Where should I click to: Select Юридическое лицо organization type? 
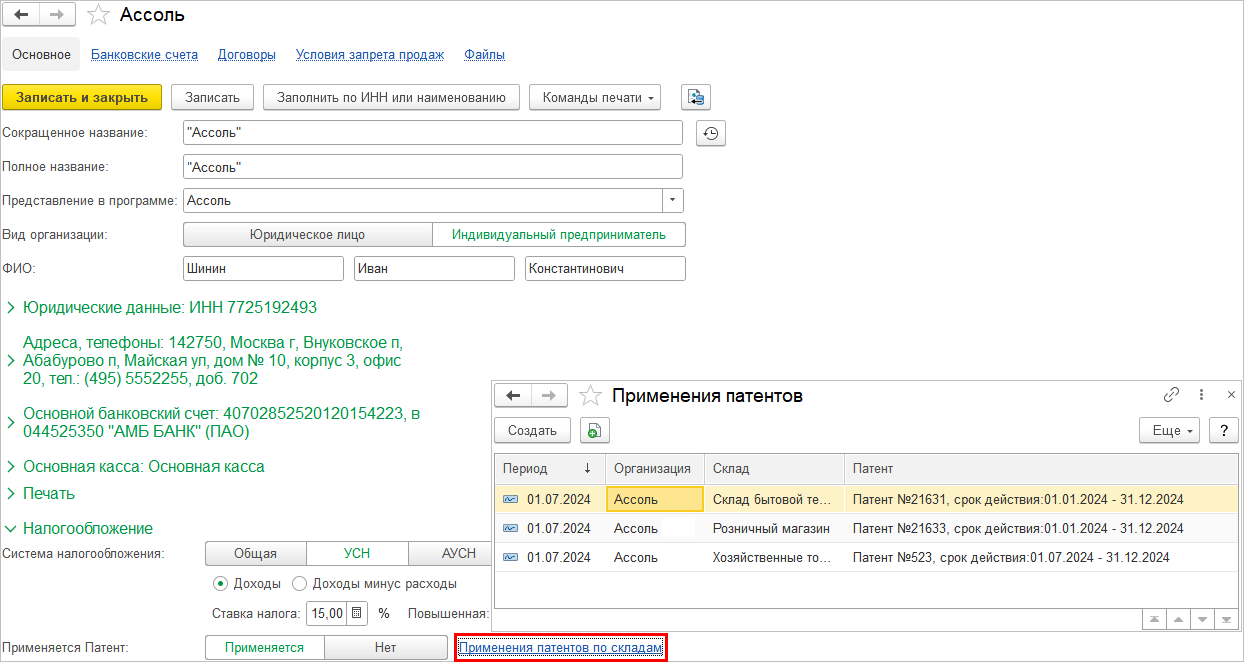tap(308, 235)
